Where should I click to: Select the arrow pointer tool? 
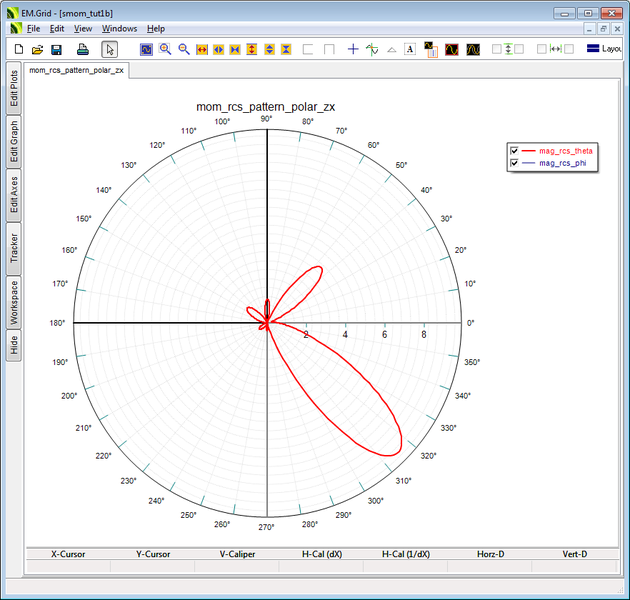(x=110, y=49)
